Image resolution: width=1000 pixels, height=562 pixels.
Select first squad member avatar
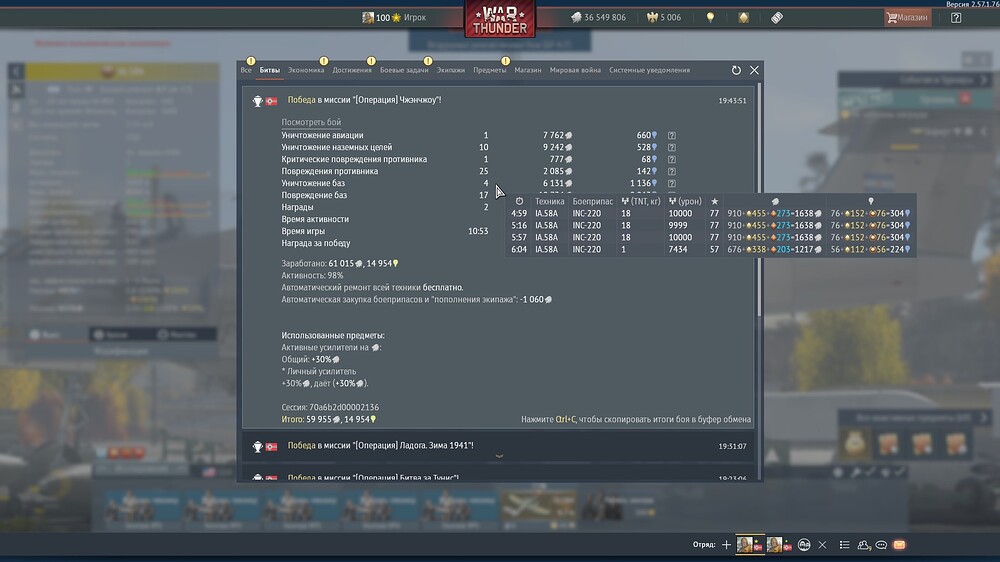coord(749,545)
